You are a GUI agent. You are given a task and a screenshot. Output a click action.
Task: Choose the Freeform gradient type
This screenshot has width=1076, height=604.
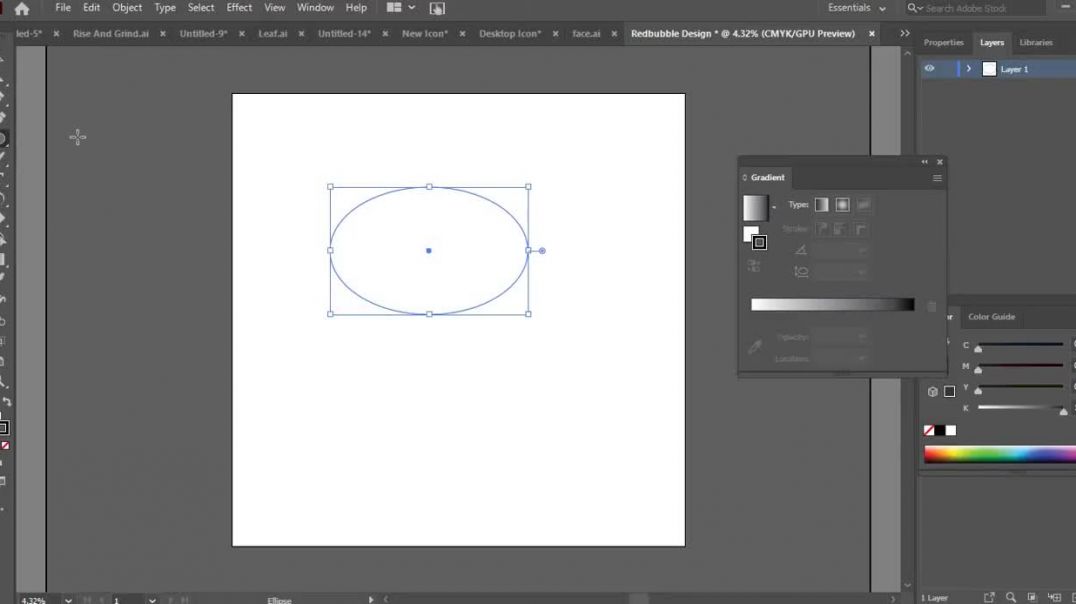(x=862, y=204)
